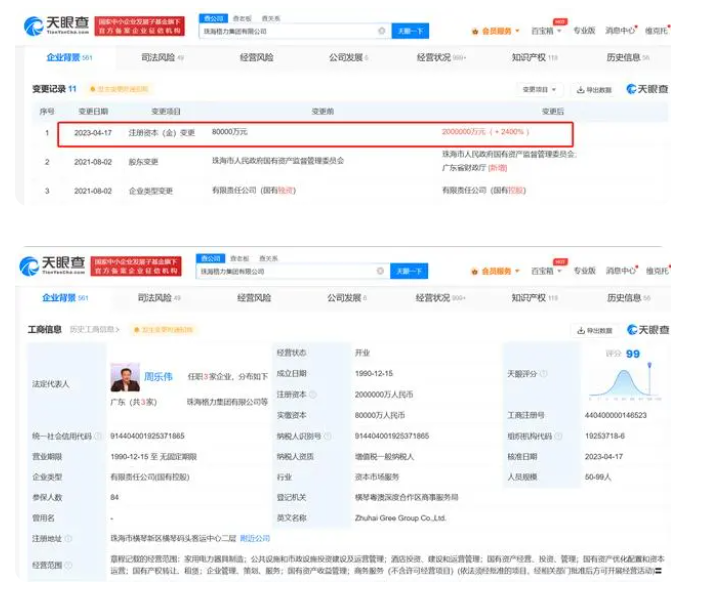Viewport: 701px width, 605px height.
Task: Click the marker on the 天眼评分 curve
Action: pyautogui.click(x=650, y=365)
